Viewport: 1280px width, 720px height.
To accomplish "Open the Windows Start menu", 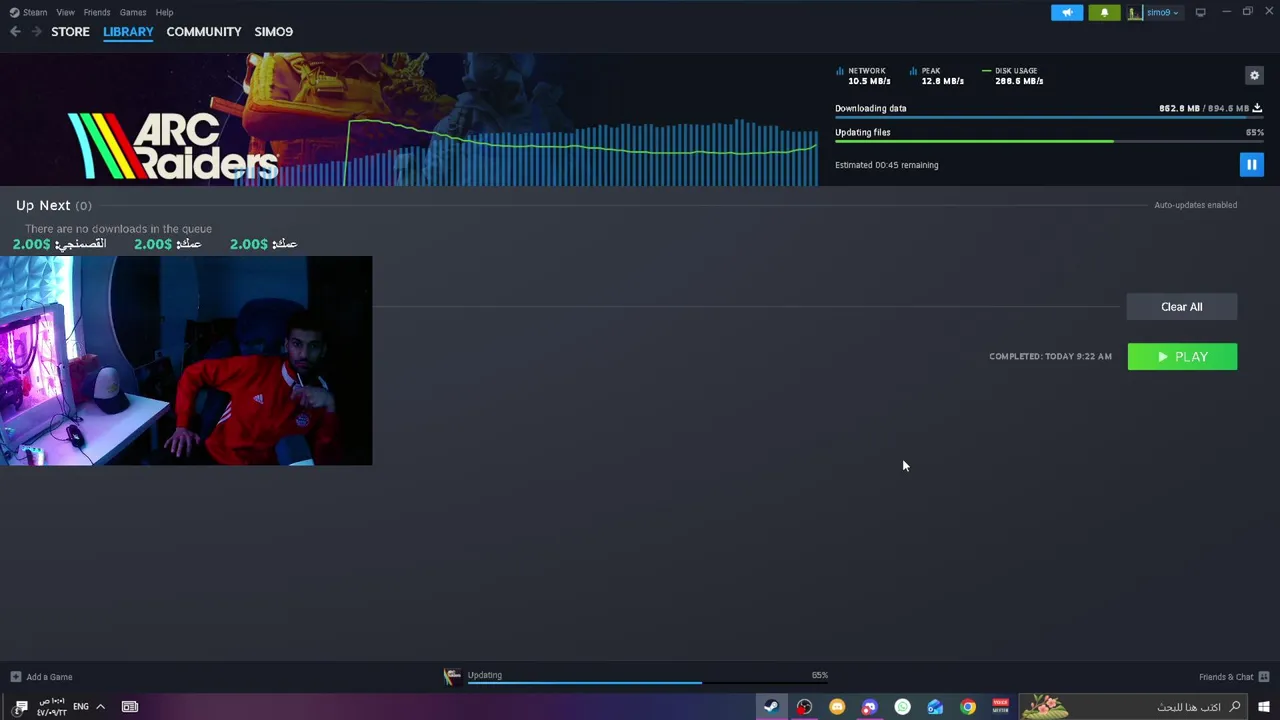I will point(1264,707).
